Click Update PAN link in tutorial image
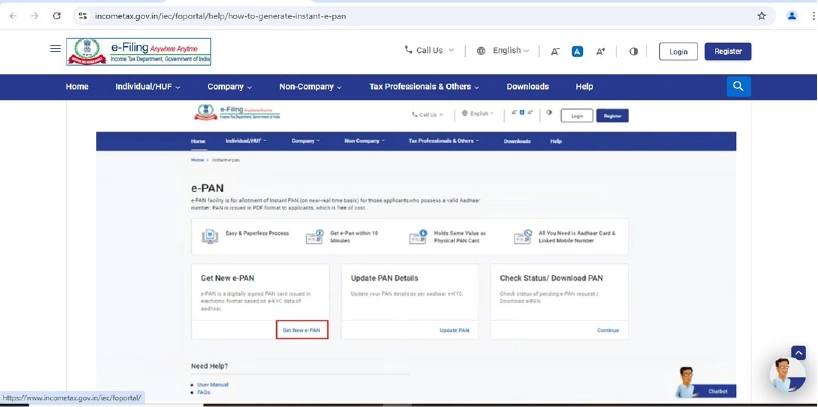This screenshot has width=818, height=407. 454,330
